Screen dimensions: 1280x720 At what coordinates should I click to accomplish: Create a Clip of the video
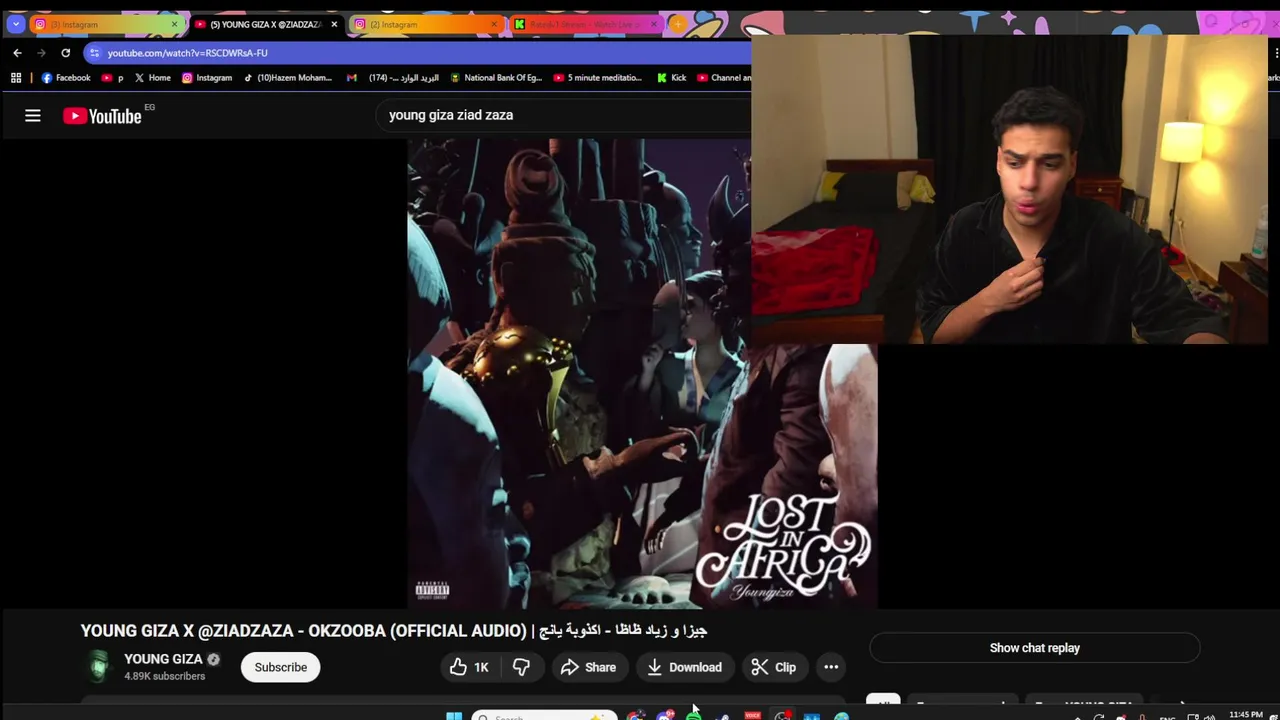coord(774,667)
